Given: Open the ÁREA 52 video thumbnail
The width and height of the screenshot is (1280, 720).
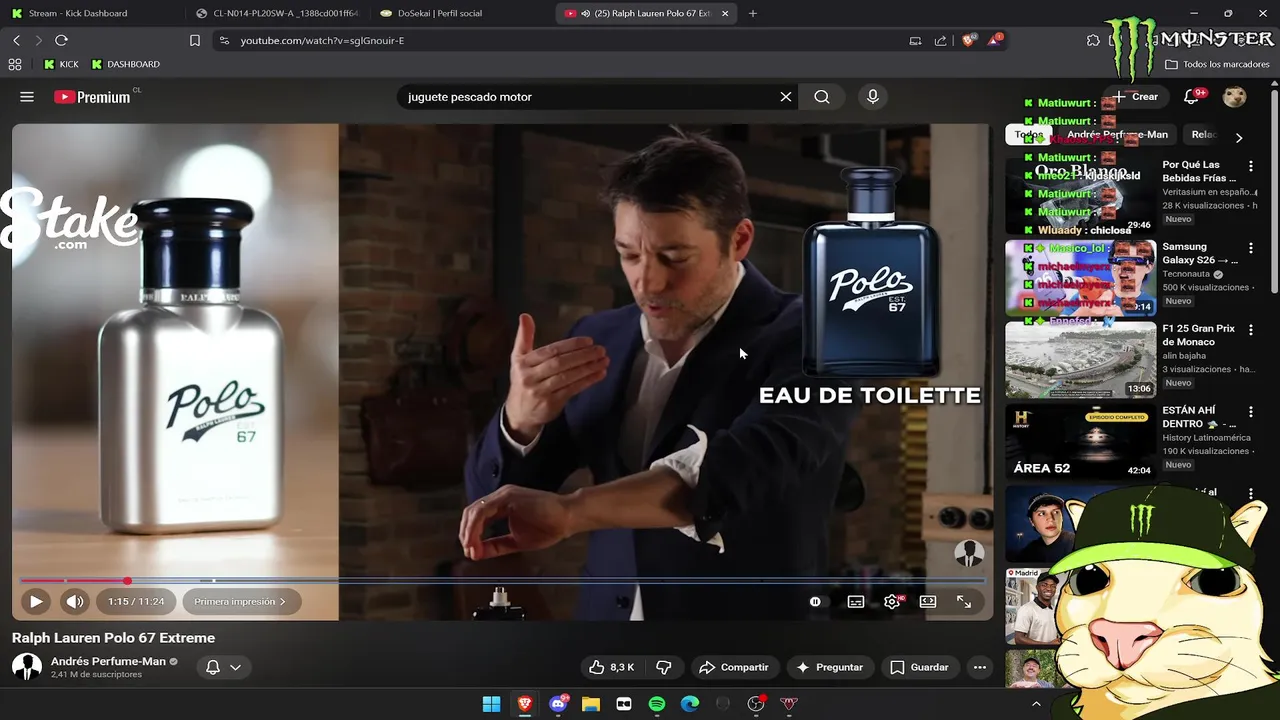Looking at the screenshot, I should tap(1080, 442).
